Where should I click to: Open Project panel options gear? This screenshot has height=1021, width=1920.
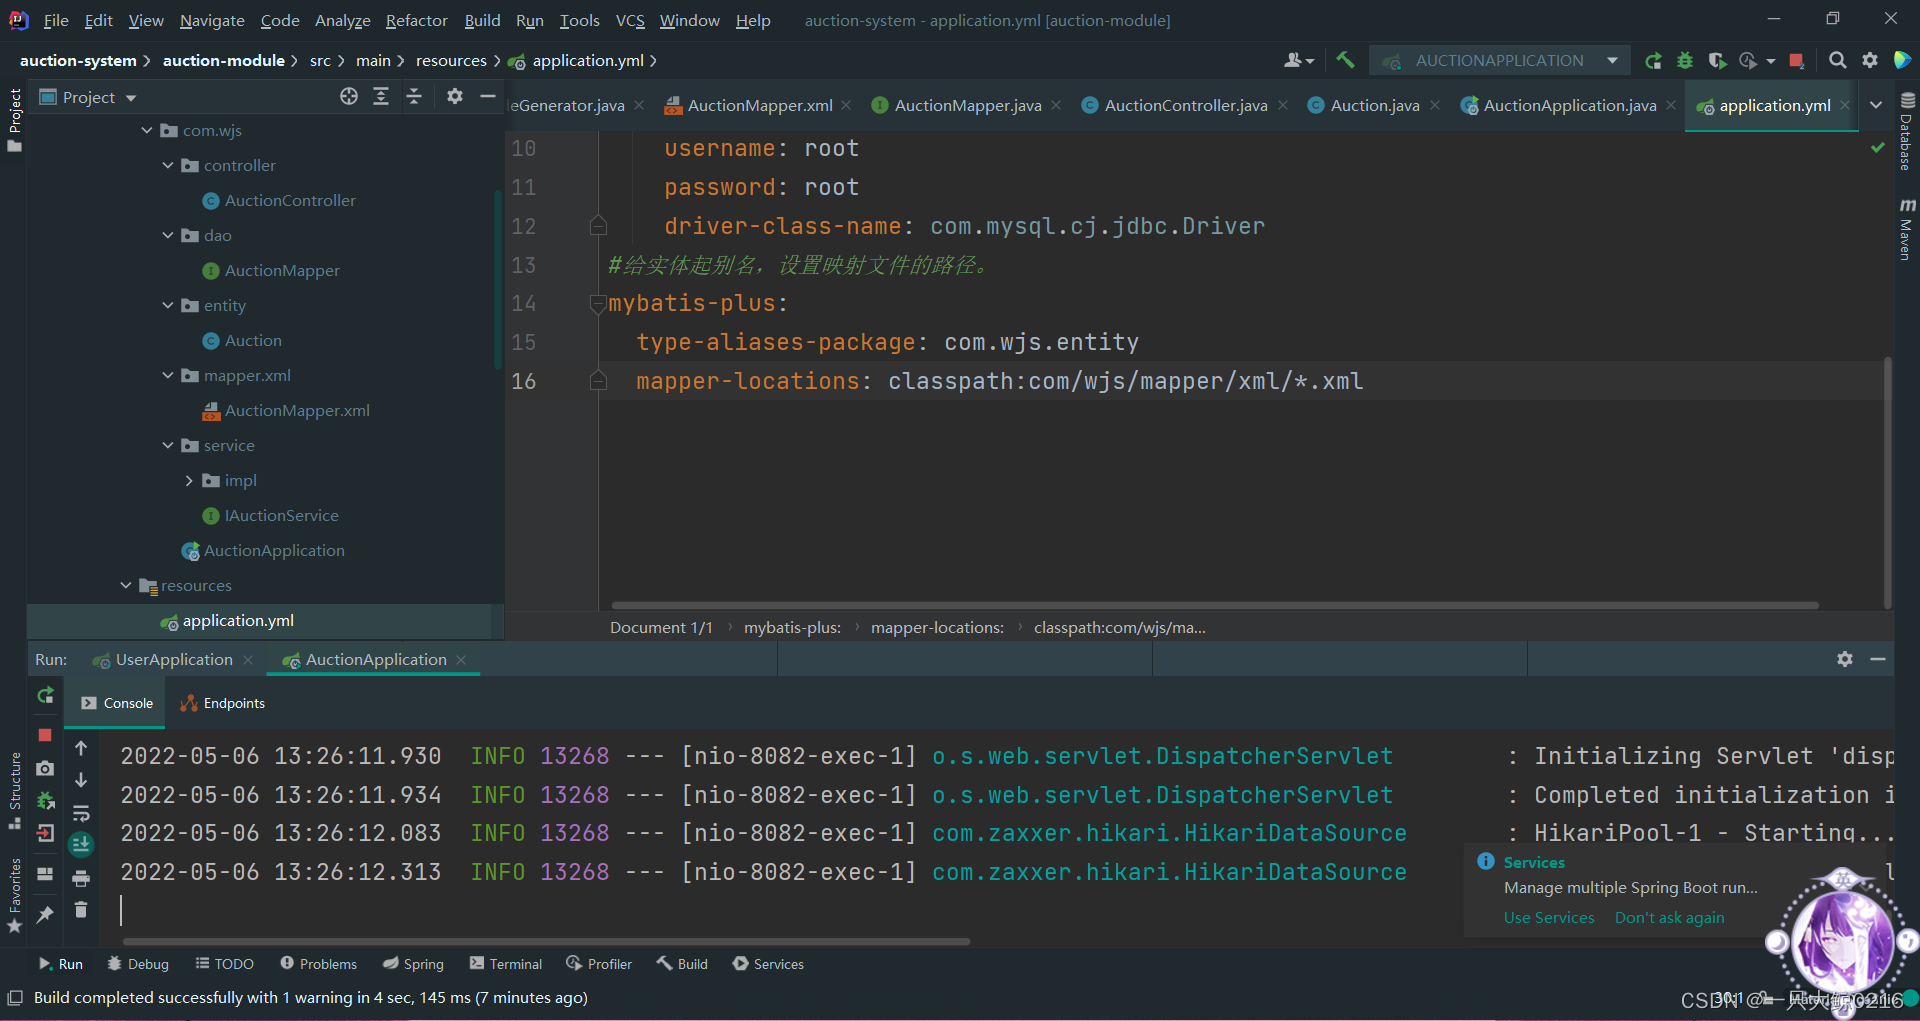(455, 97)
